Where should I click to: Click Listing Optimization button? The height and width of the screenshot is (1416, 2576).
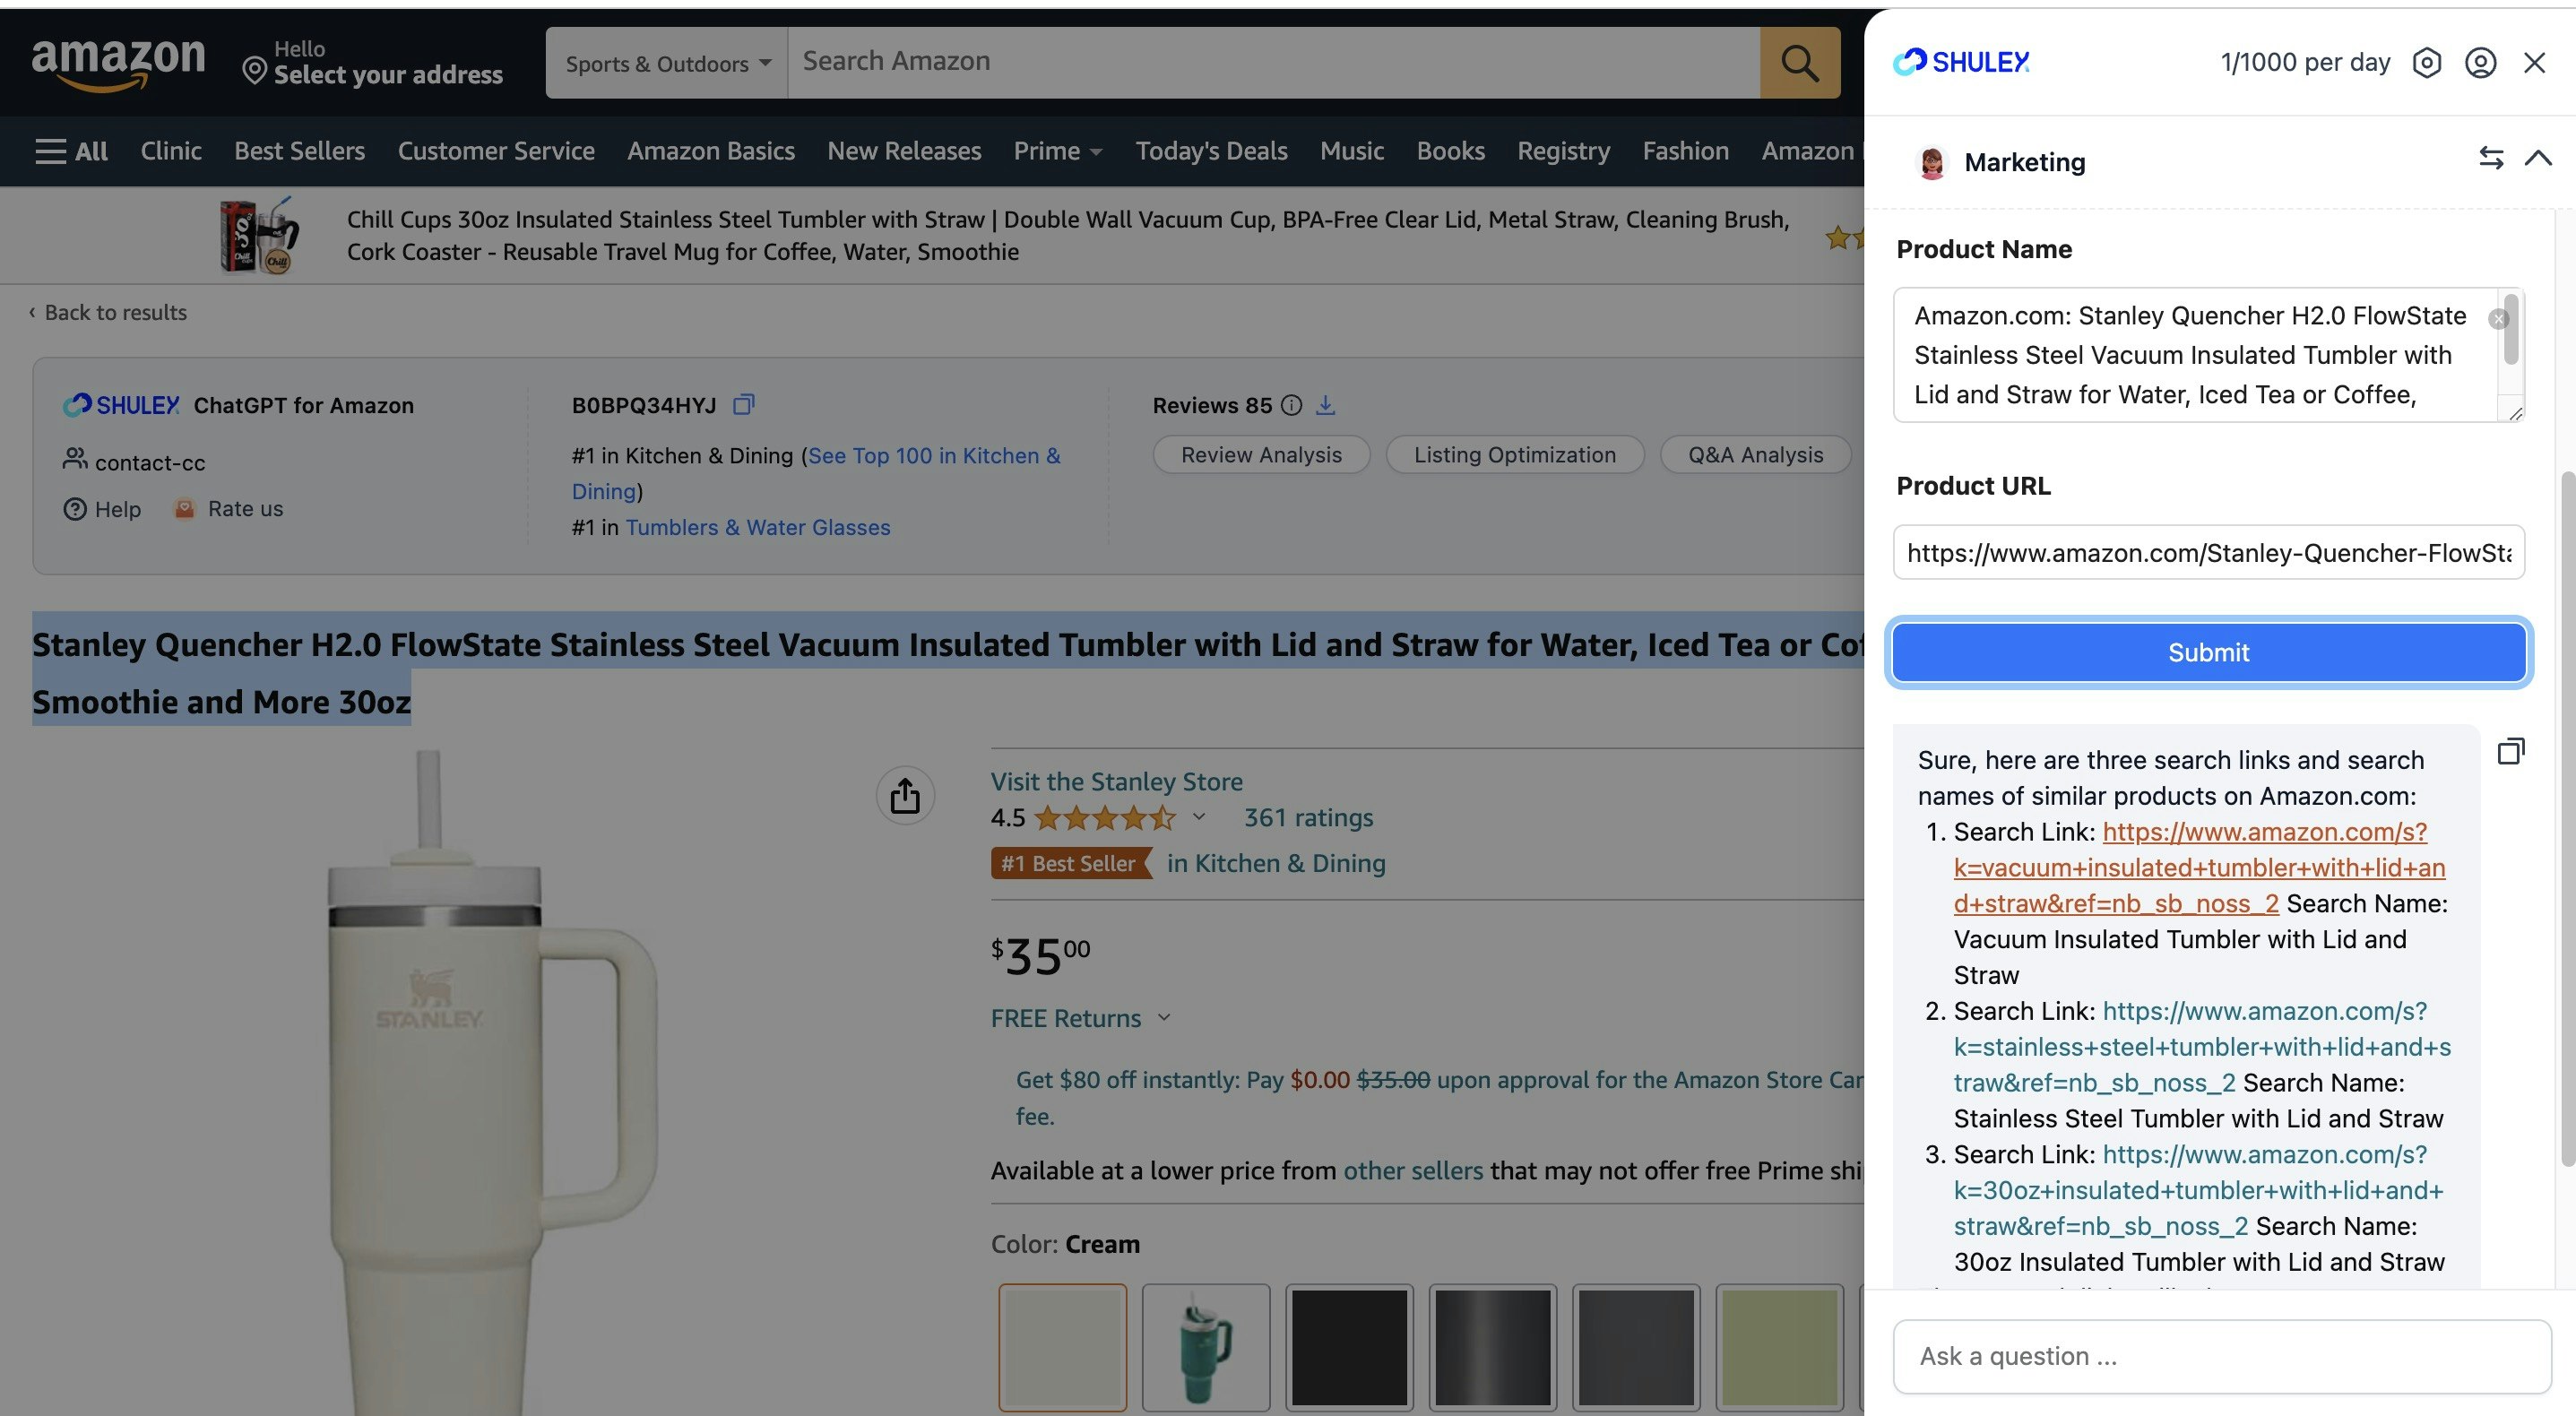click(1514, 455)
